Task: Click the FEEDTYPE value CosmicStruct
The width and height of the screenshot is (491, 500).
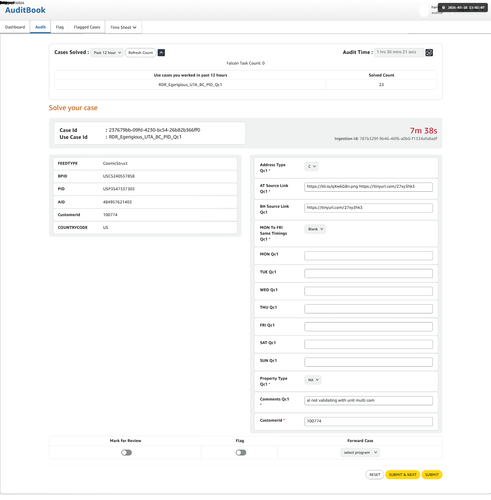Action: click(x=115, y=163)
